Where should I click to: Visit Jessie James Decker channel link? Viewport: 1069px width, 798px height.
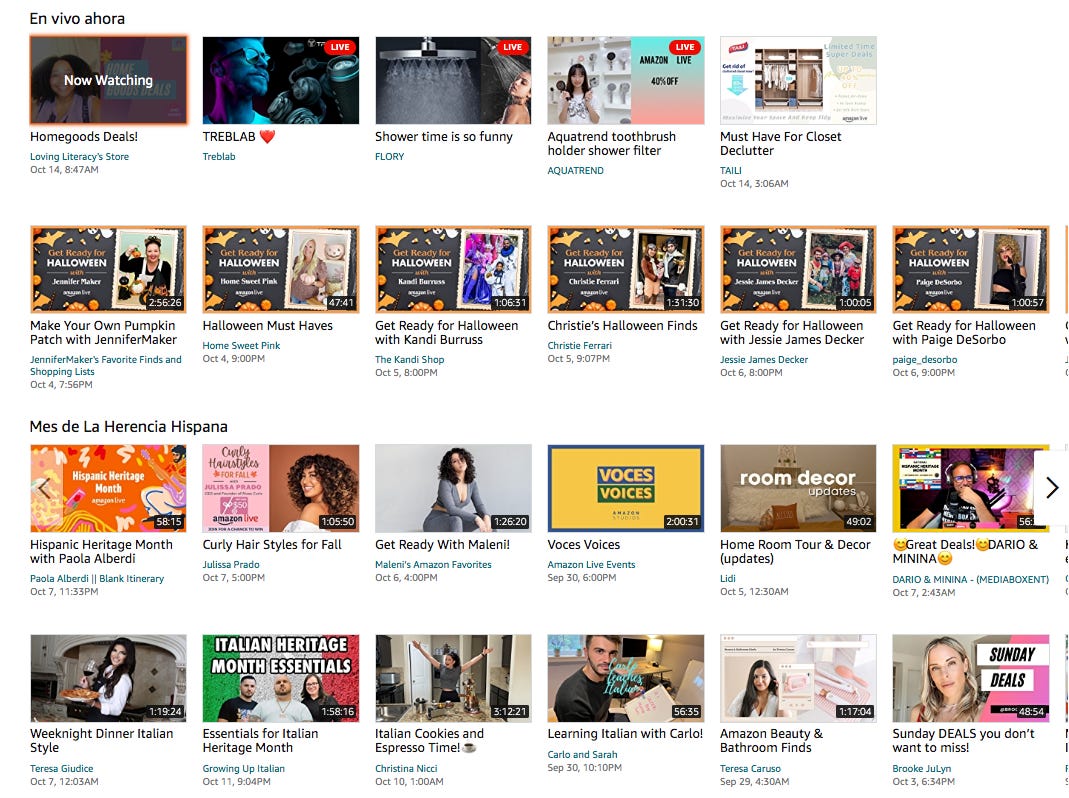pos(764,359)
